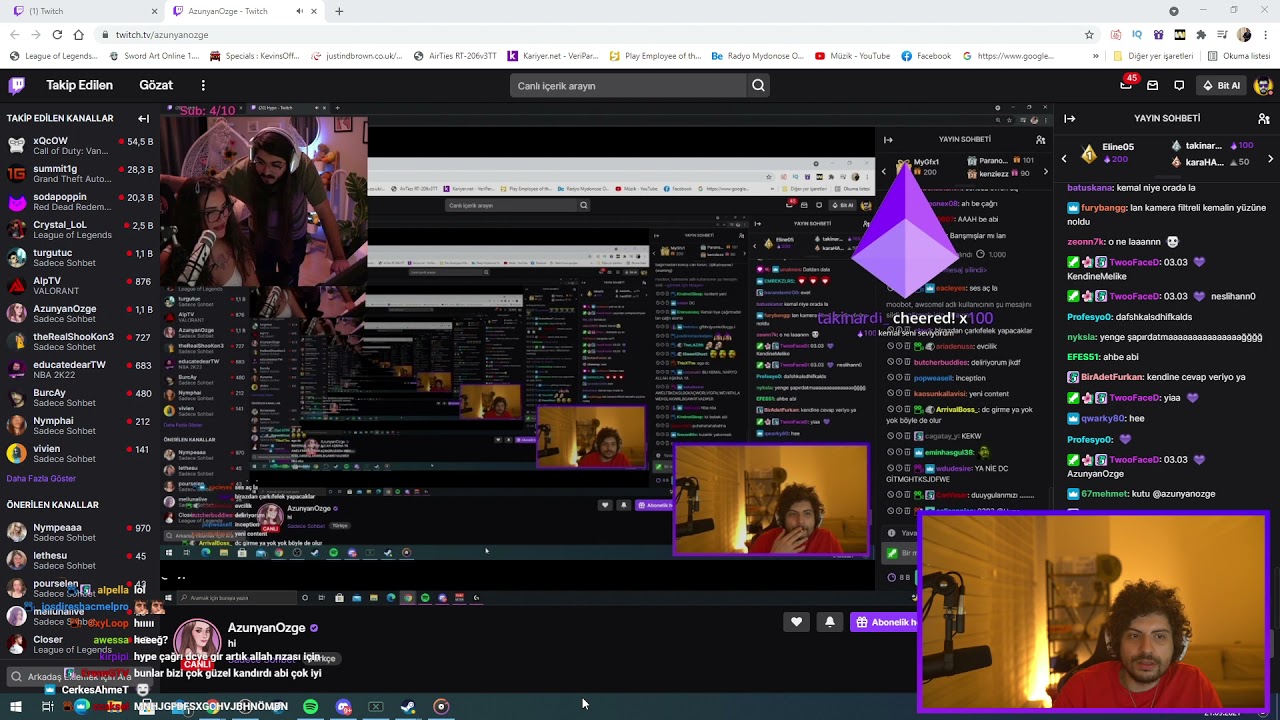This screenshot has width=1280, height=720.
Task: Open Kariyer.net bookmark
Action: [x=552, y=56]
